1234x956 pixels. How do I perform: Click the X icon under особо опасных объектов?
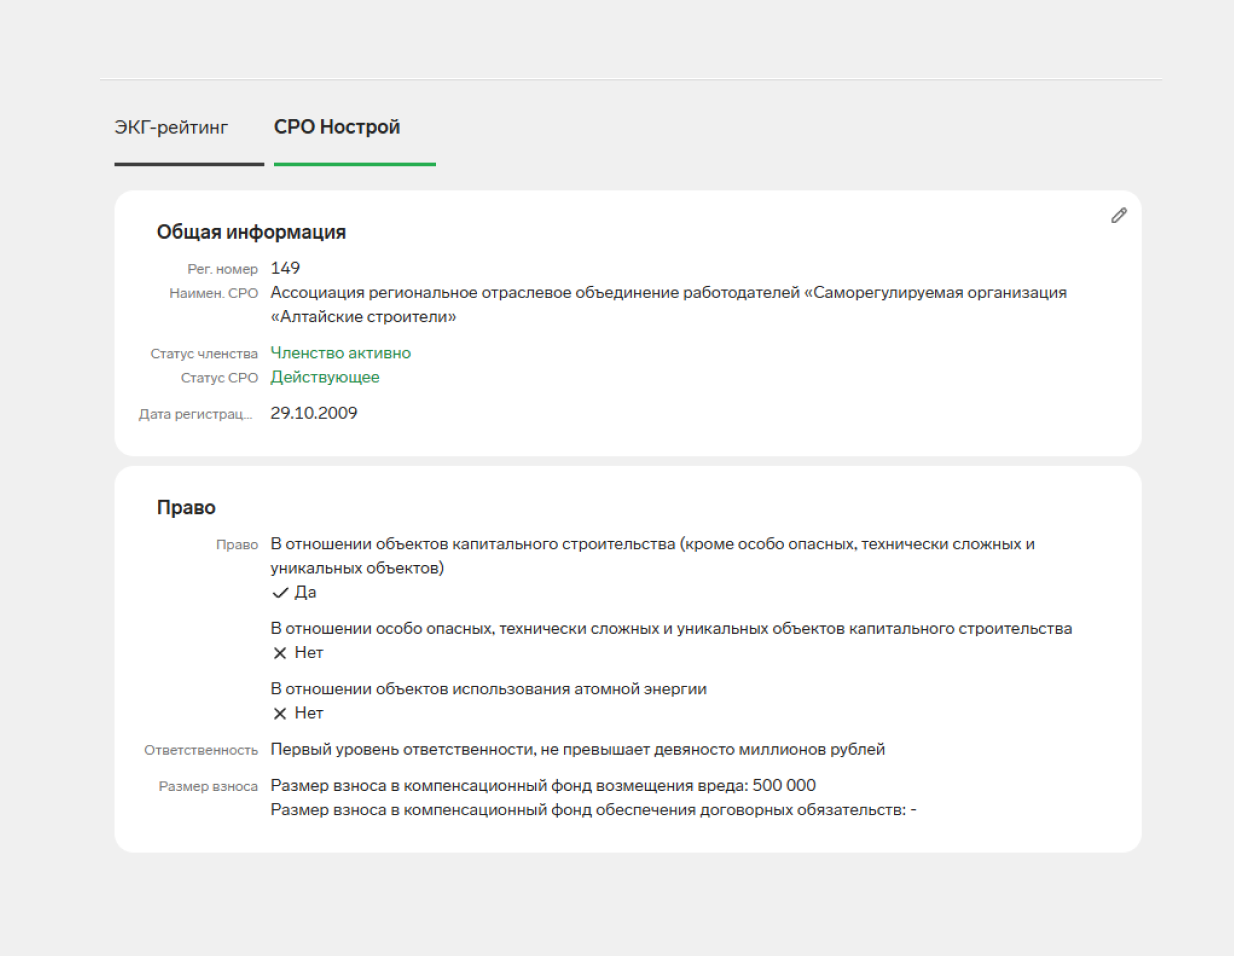pos(280,653)
